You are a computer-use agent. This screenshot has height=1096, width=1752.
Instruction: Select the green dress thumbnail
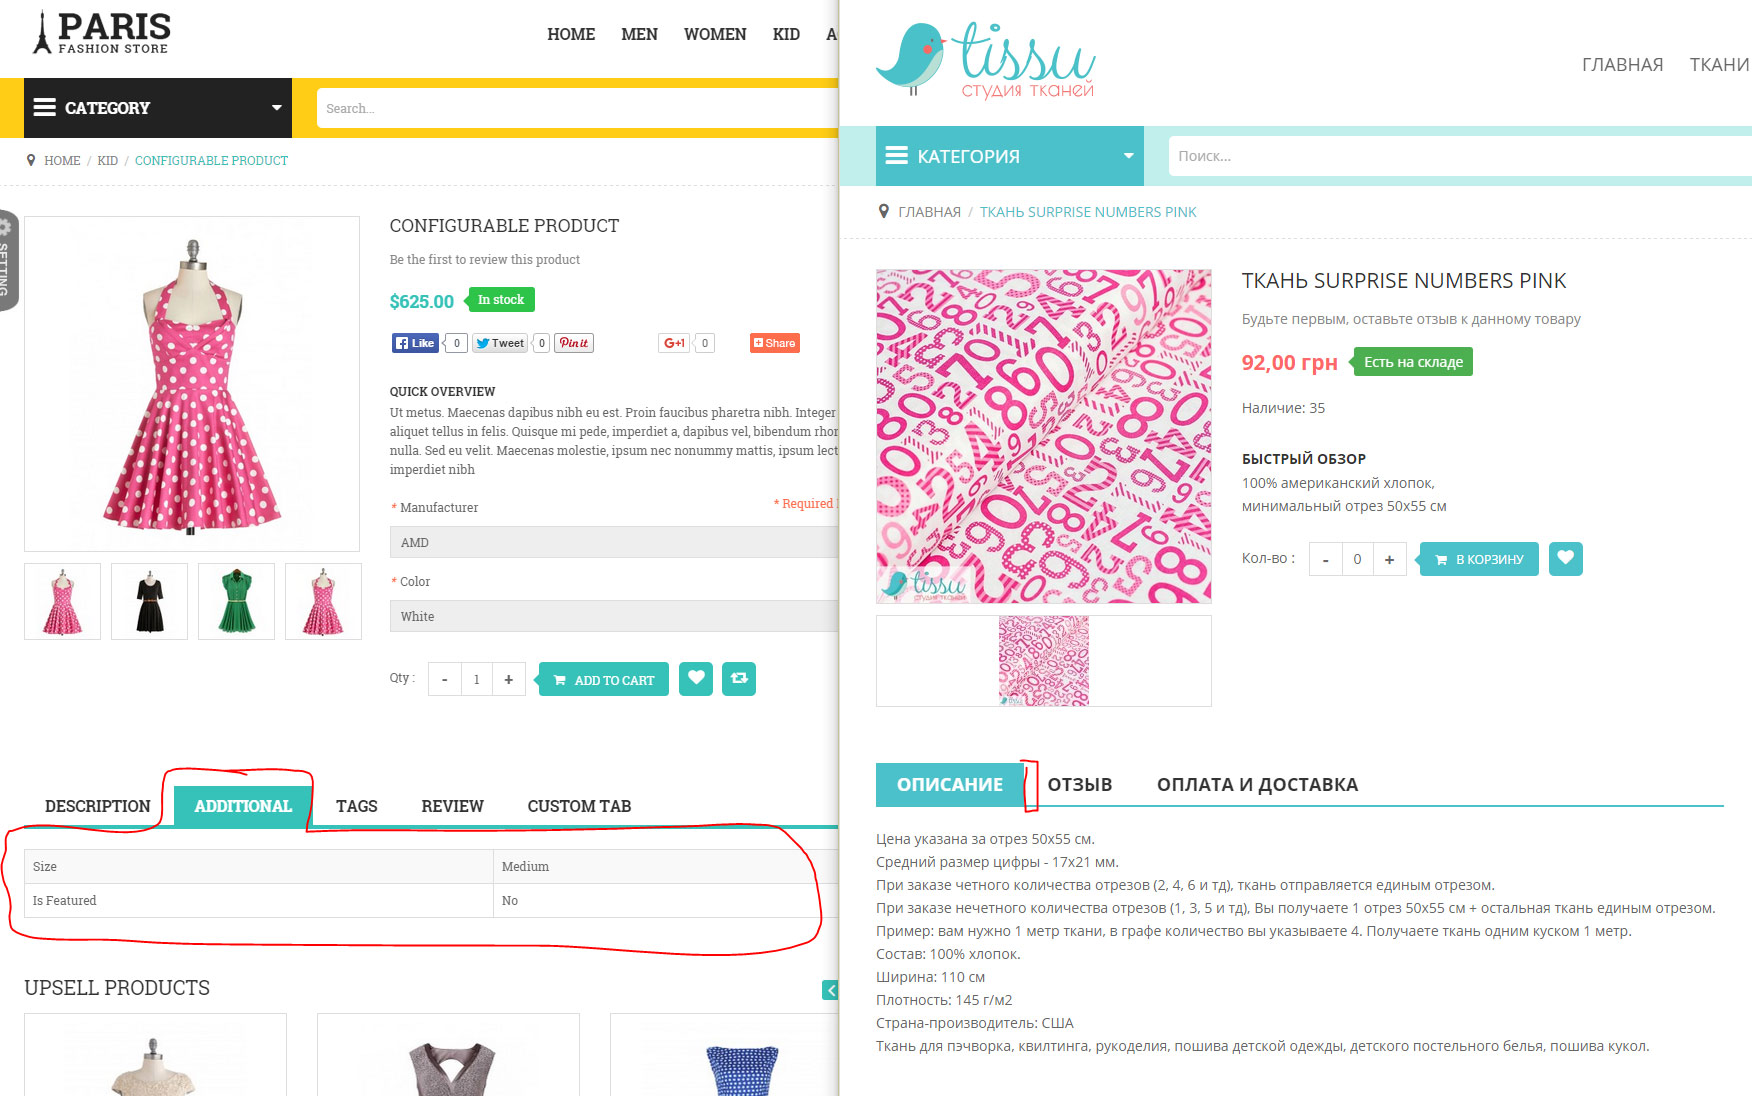[236, 601]
